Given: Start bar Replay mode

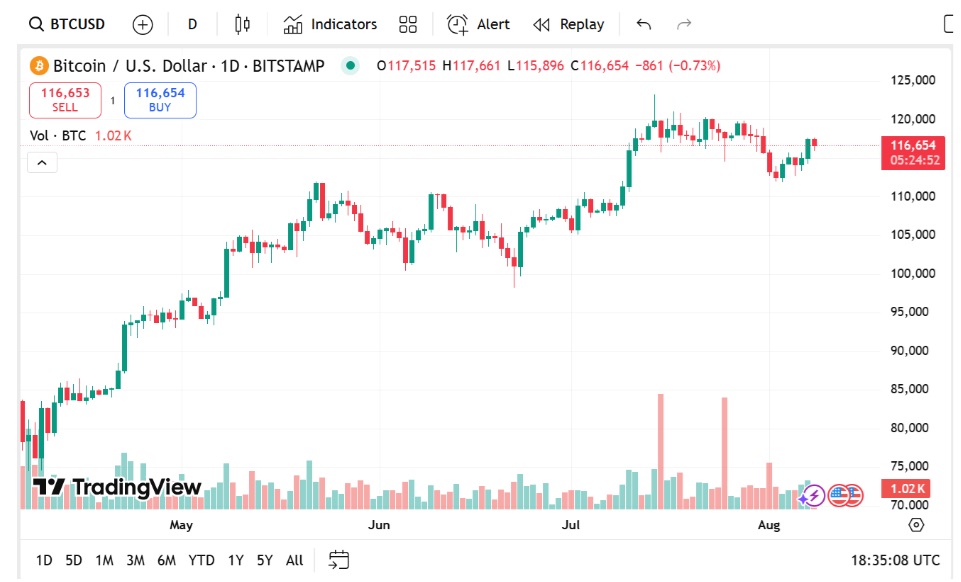Looking at the screenshot, I should point(567,23).
